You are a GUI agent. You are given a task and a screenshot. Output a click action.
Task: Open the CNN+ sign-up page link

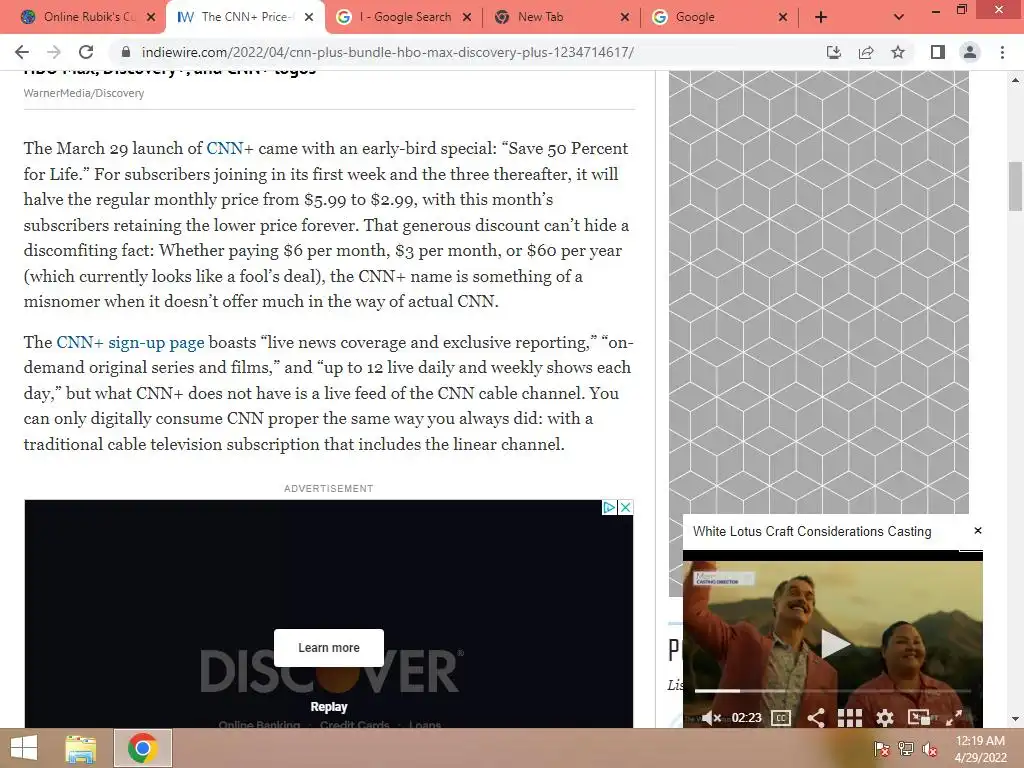(130, 342)
